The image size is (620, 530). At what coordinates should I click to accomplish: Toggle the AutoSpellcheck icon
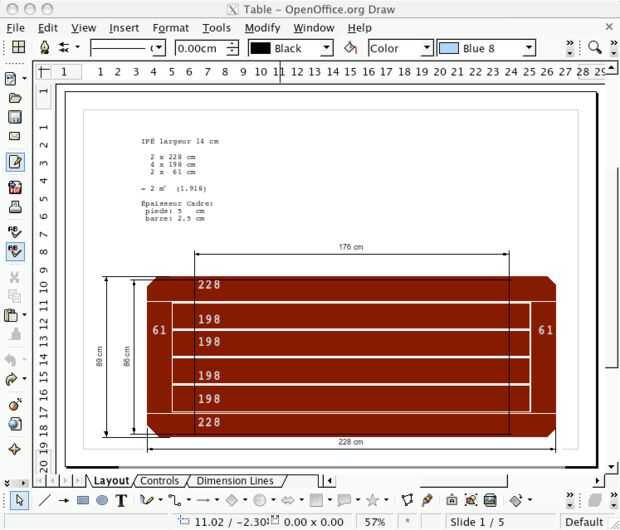pyautogui.click(x=15, y=252)
